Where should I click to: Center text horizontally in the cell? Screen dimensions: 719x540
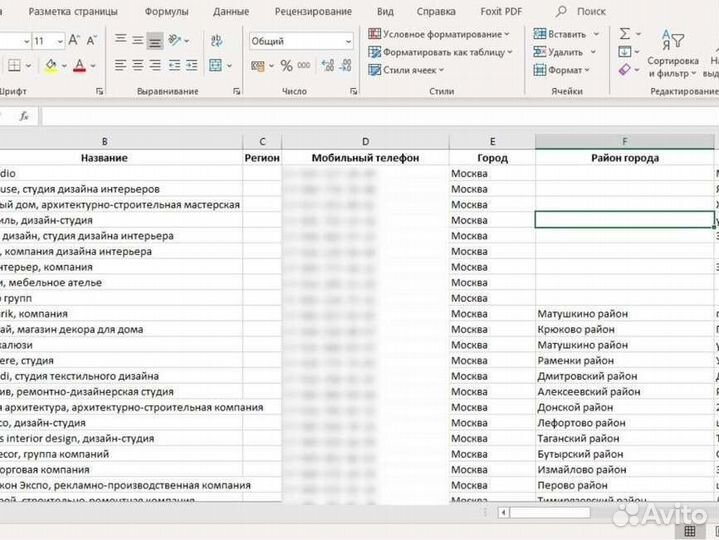pyautogui.click(x=138, y=65)
